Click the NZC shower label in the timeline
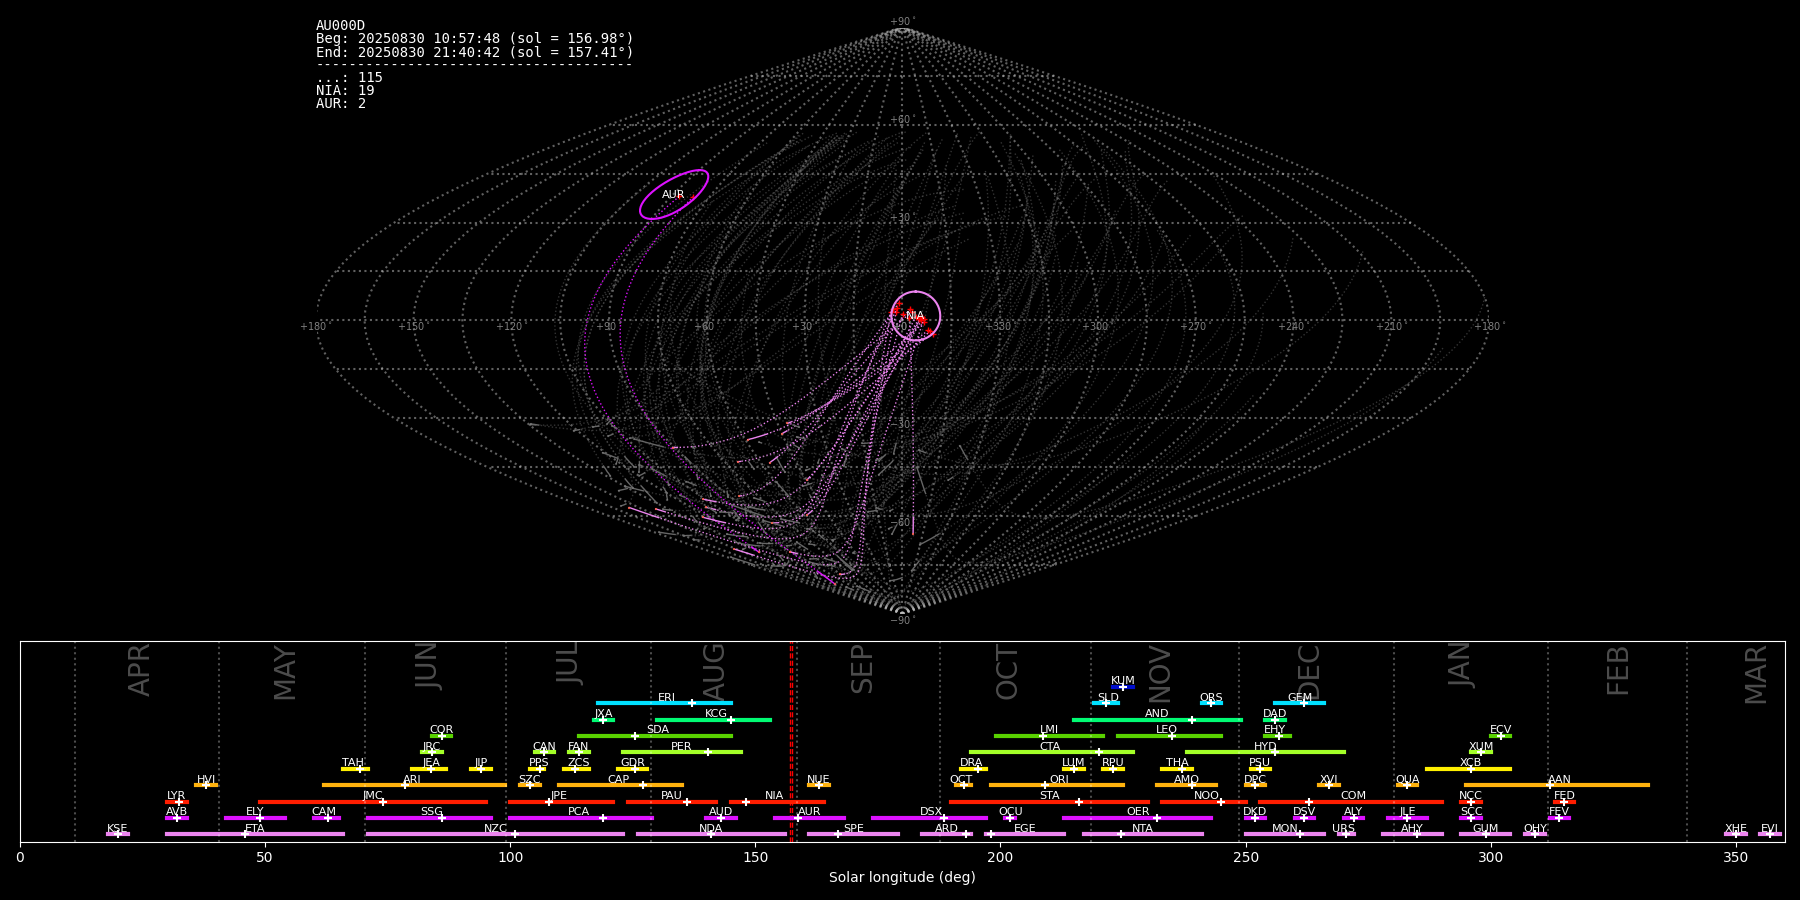This screenshot has width=1800, height=900. point(496,829)
